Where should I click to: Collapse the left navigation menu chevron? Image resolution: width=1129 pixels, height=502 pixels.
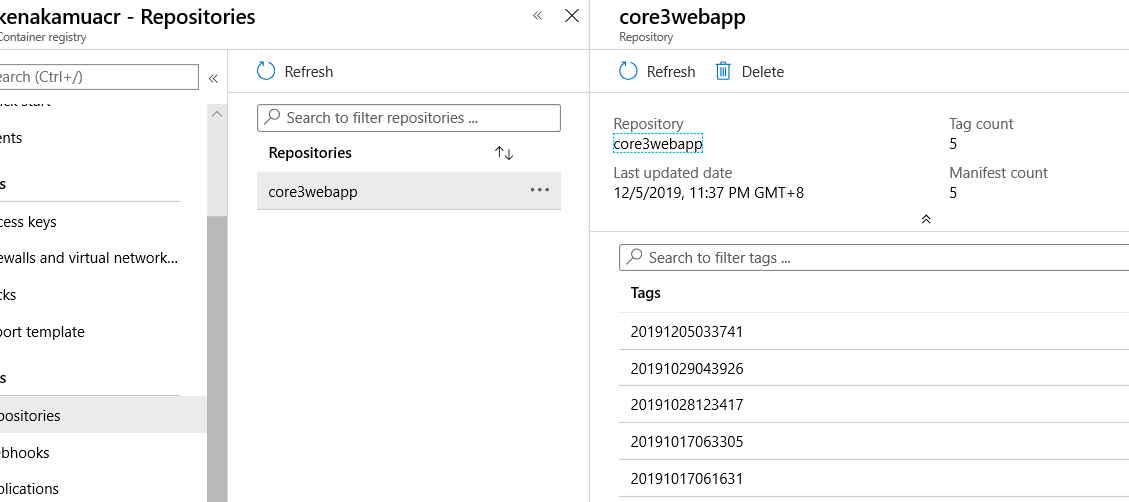click(x=213, y=78)
